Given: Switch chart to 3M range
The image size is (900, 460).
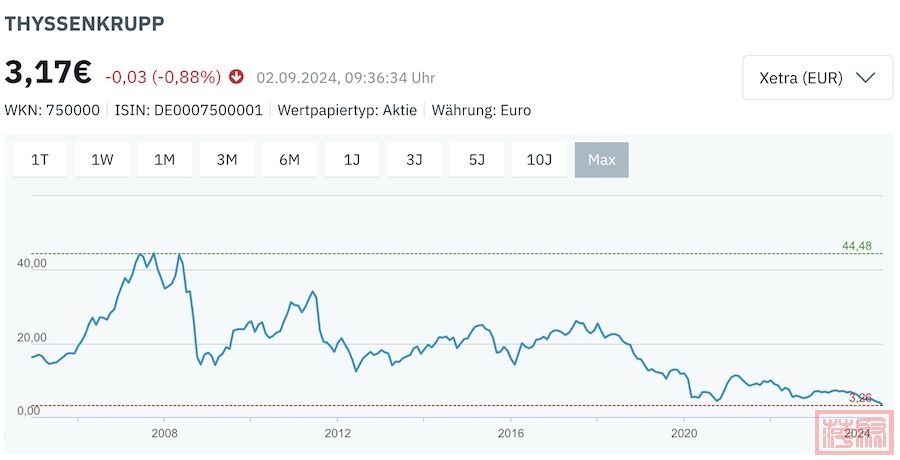Looking at the screenshot, I should [x=227, y=160].
